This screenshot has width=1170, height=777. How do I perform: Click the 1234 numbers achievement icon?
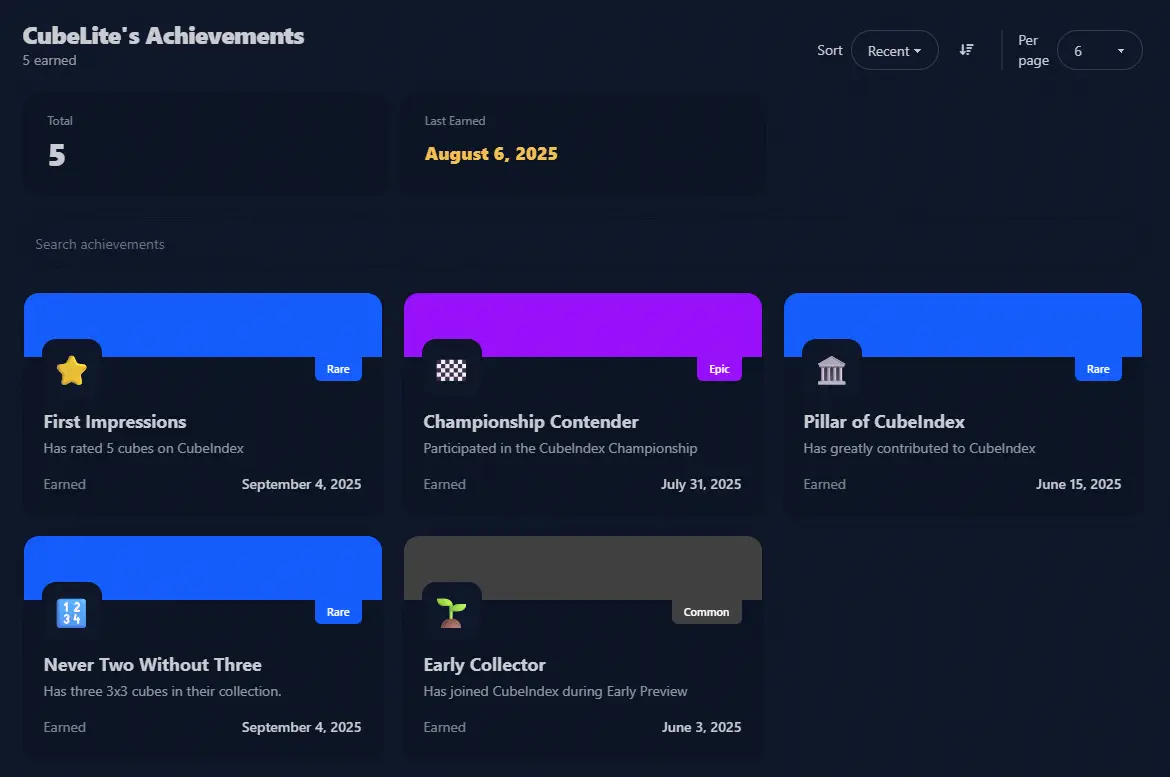72,613
